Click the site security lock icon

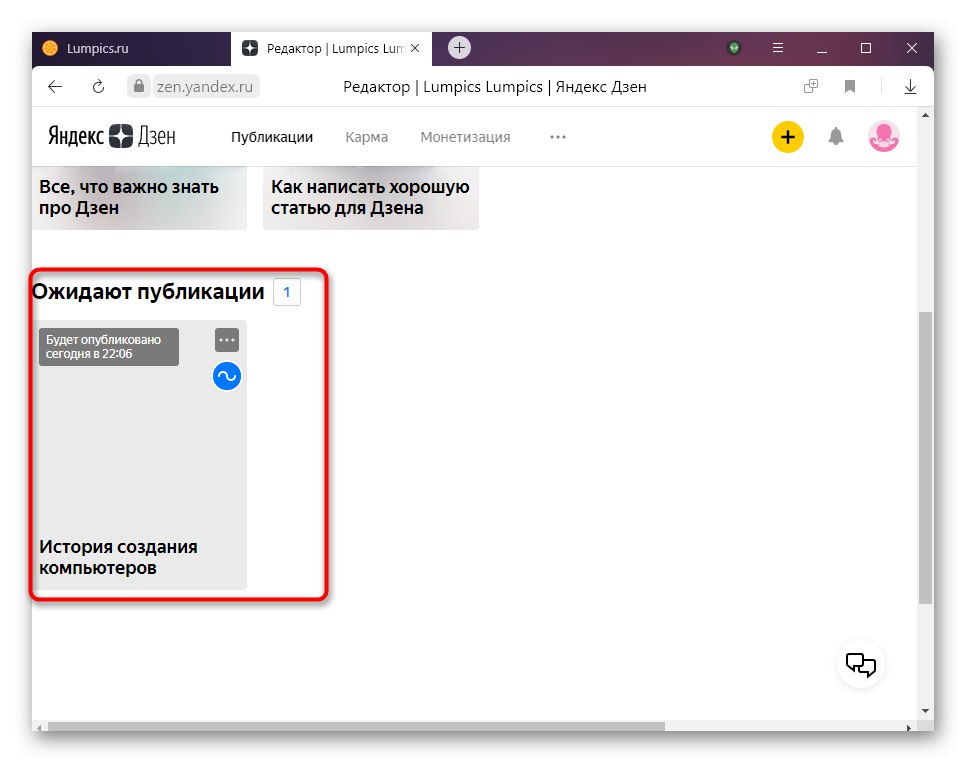point(139,87)
